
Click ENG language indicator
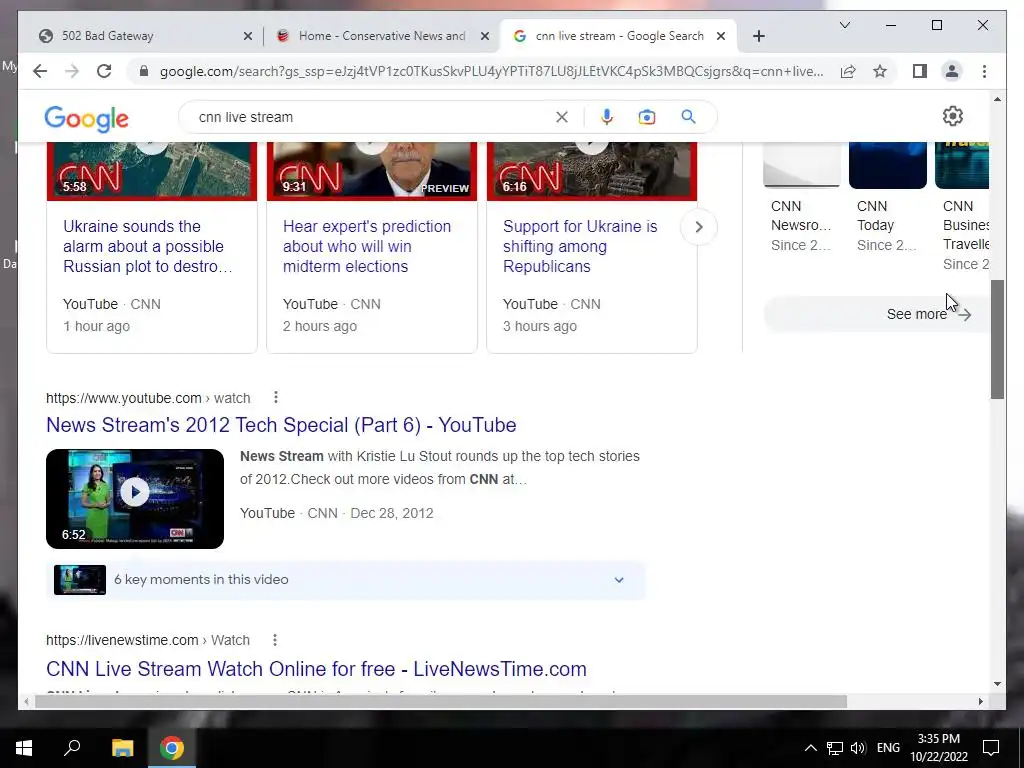[x=888, y=748]
